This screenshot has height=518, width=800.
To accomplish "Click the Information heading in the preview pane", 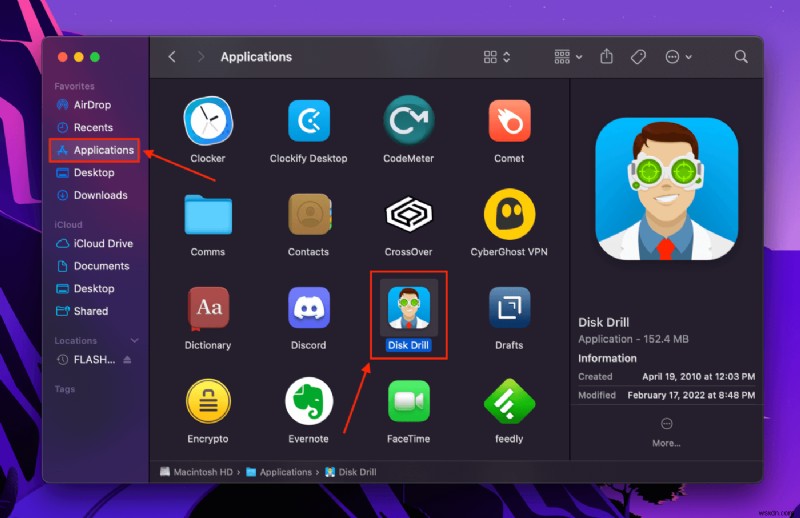I will (x=607, y=358).
